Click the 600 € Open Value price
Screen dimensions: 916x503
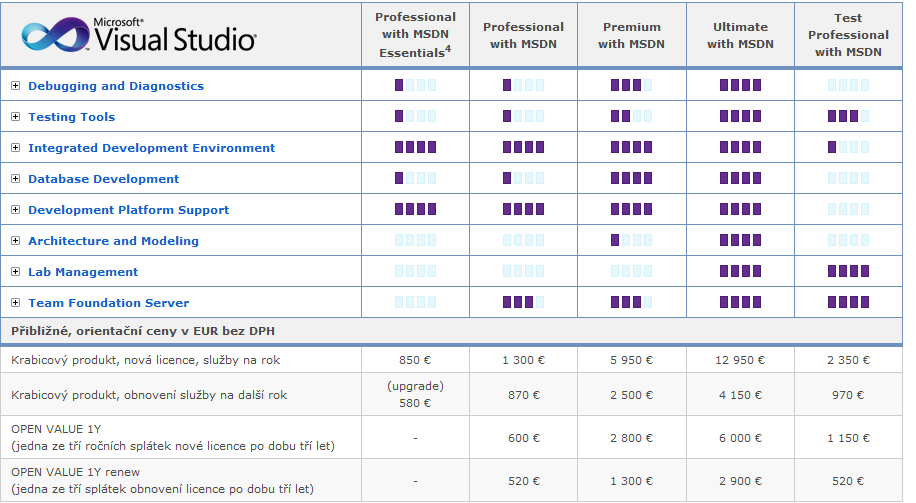[523, 438]
